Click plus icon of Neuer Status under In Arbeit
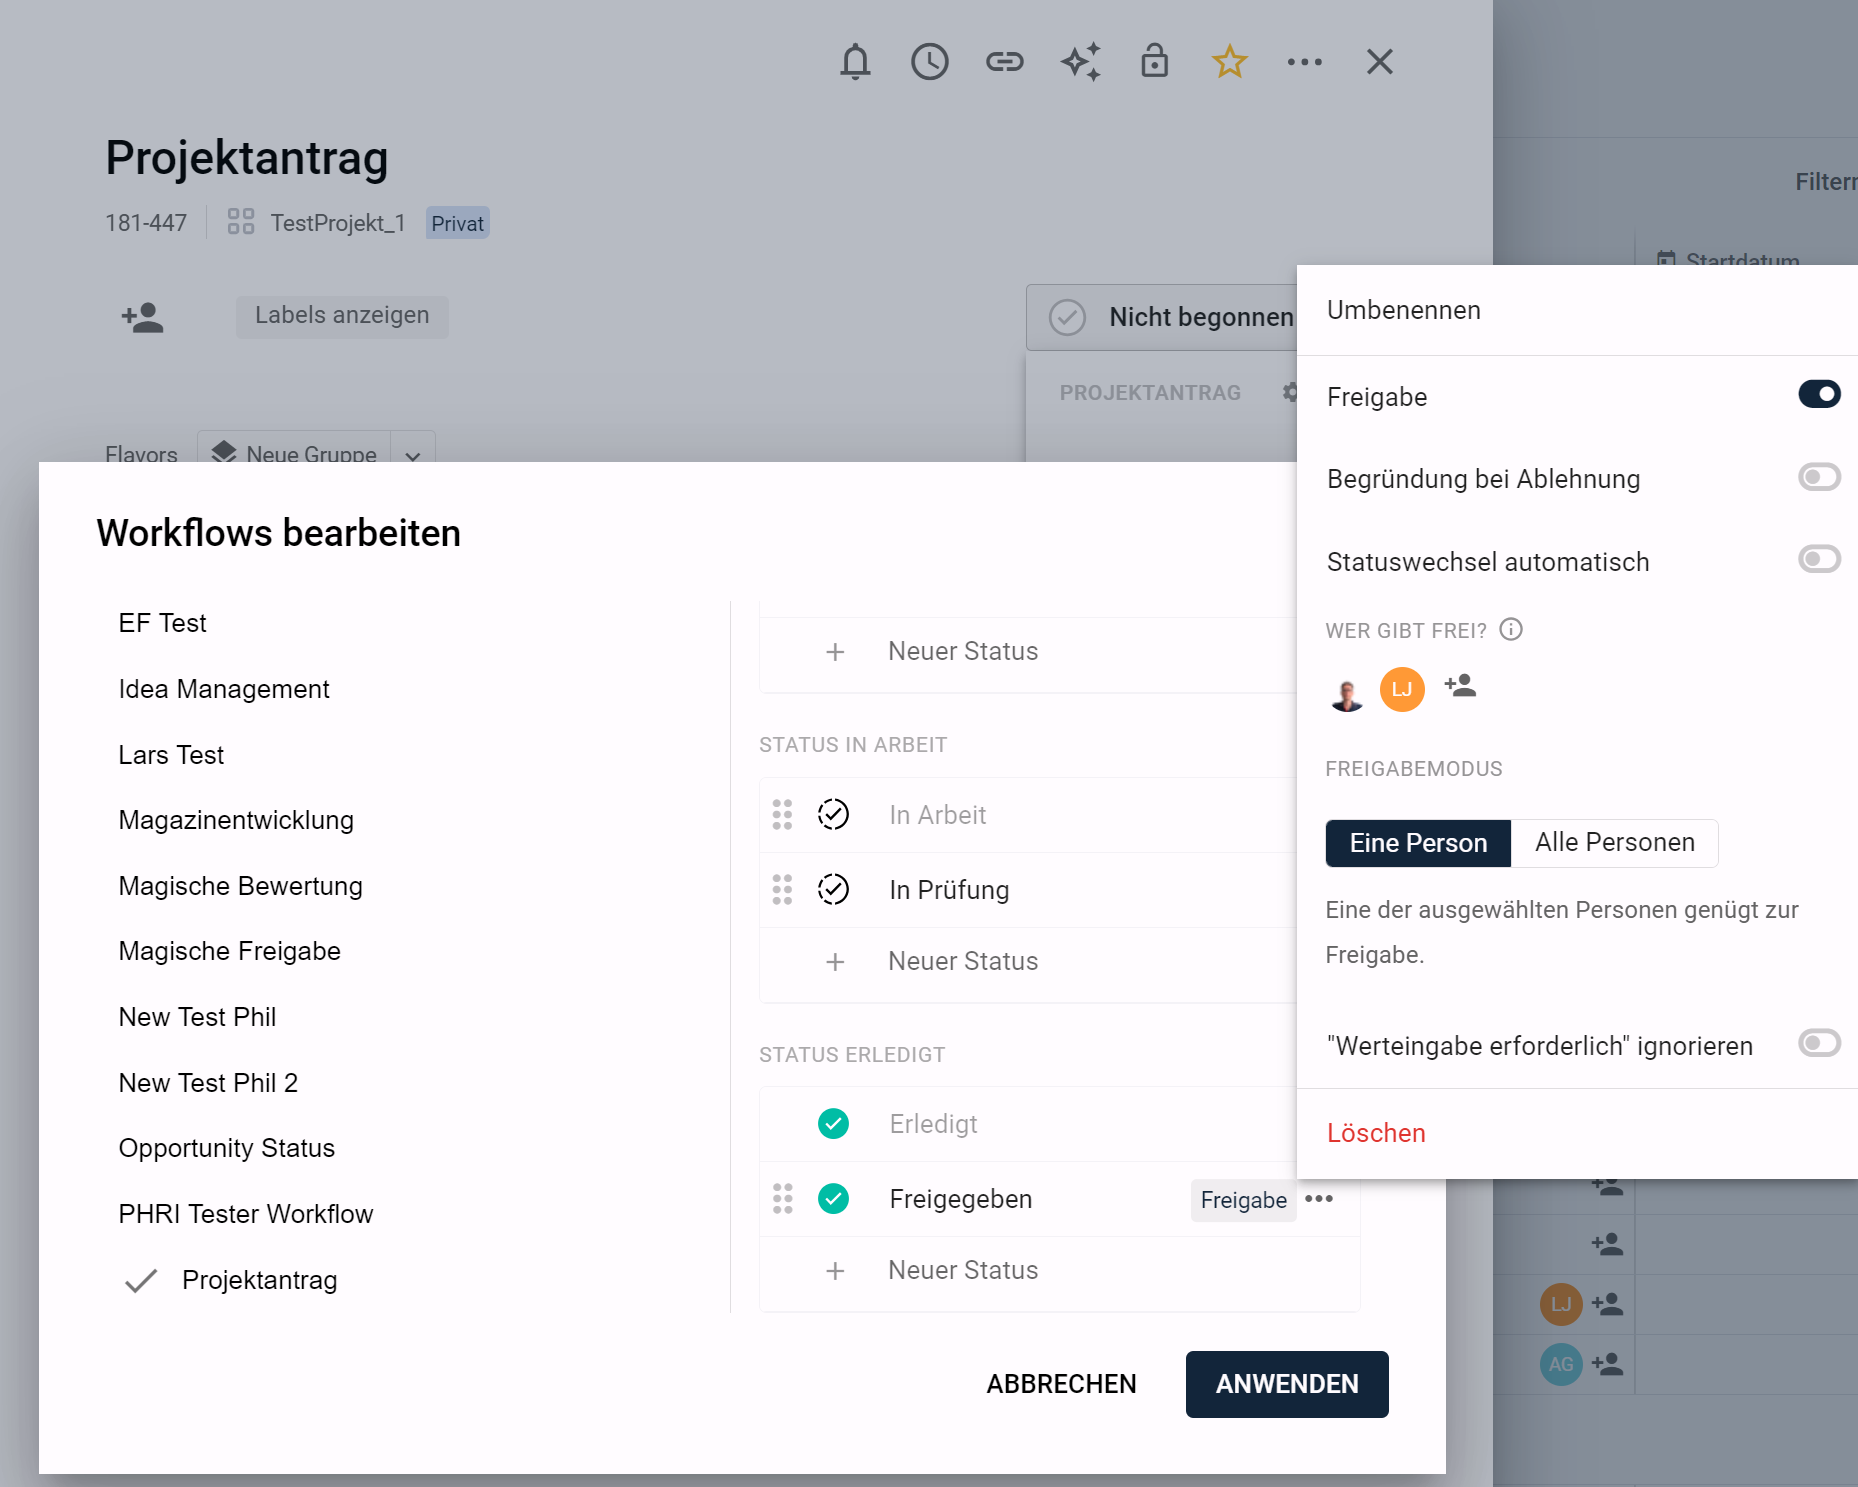 [835, 961]
